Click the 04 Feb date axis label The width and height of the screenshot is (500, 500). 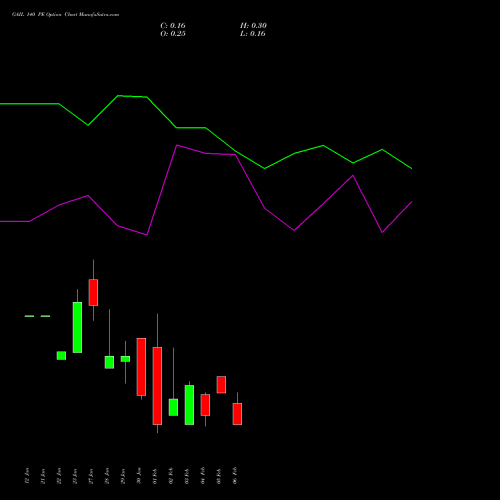[203, 476]
